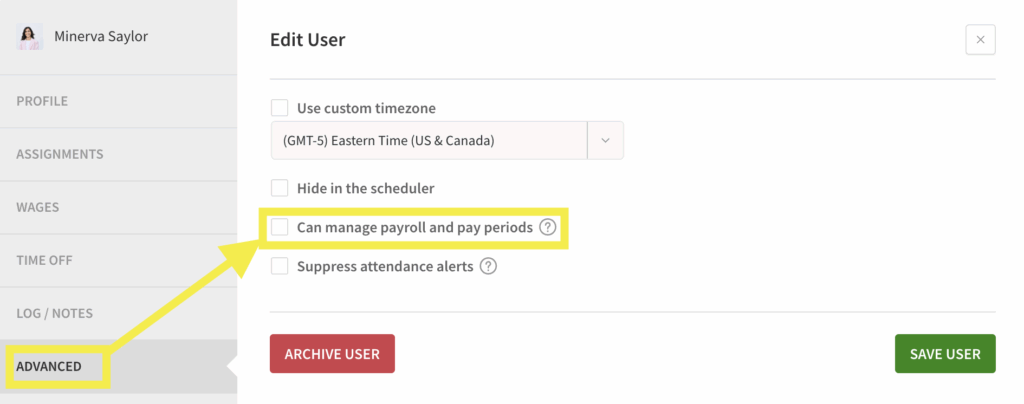Click help icon next to Suppress attendance alerts
The image size is (1024, 404).
pyautogui.click(x=488, y=267)
